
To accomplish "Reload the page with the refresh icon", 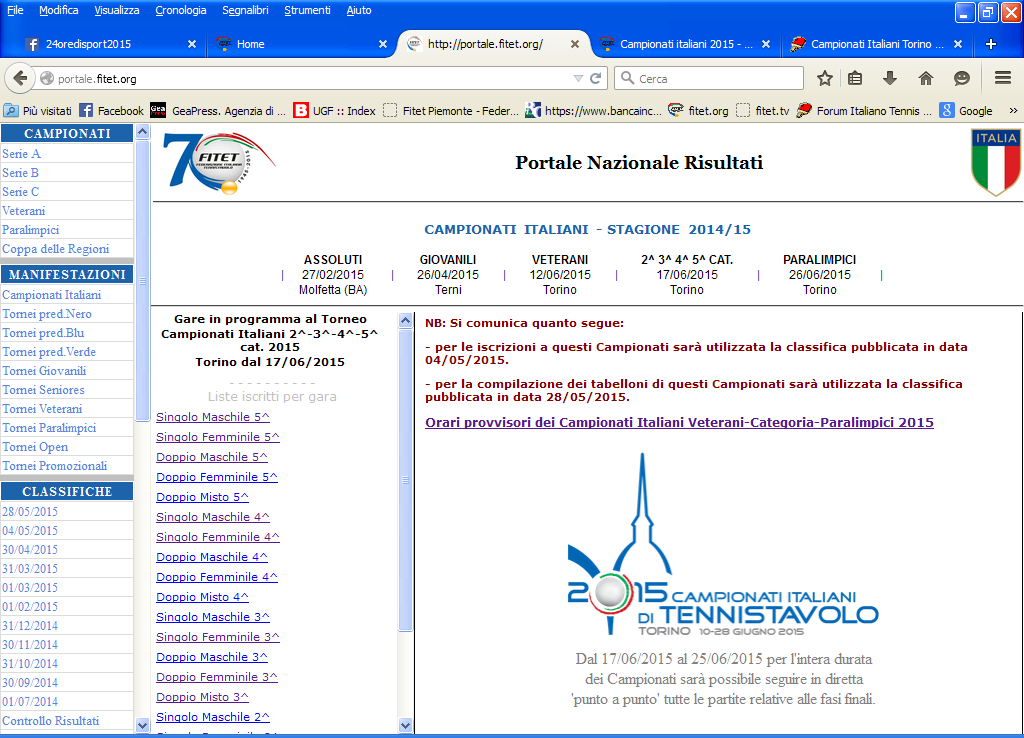I will (x=596, y=78).
